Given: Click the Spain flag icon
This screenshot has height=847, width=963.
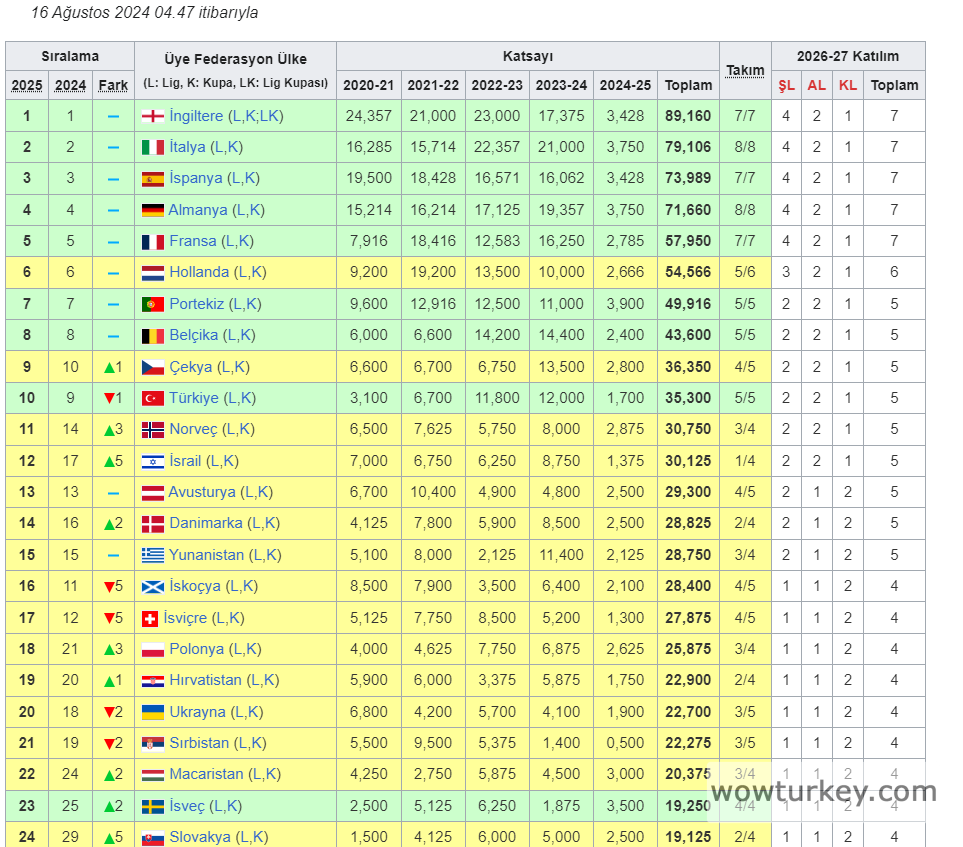Looking at the screenshot, I should [x=152, y=179].
